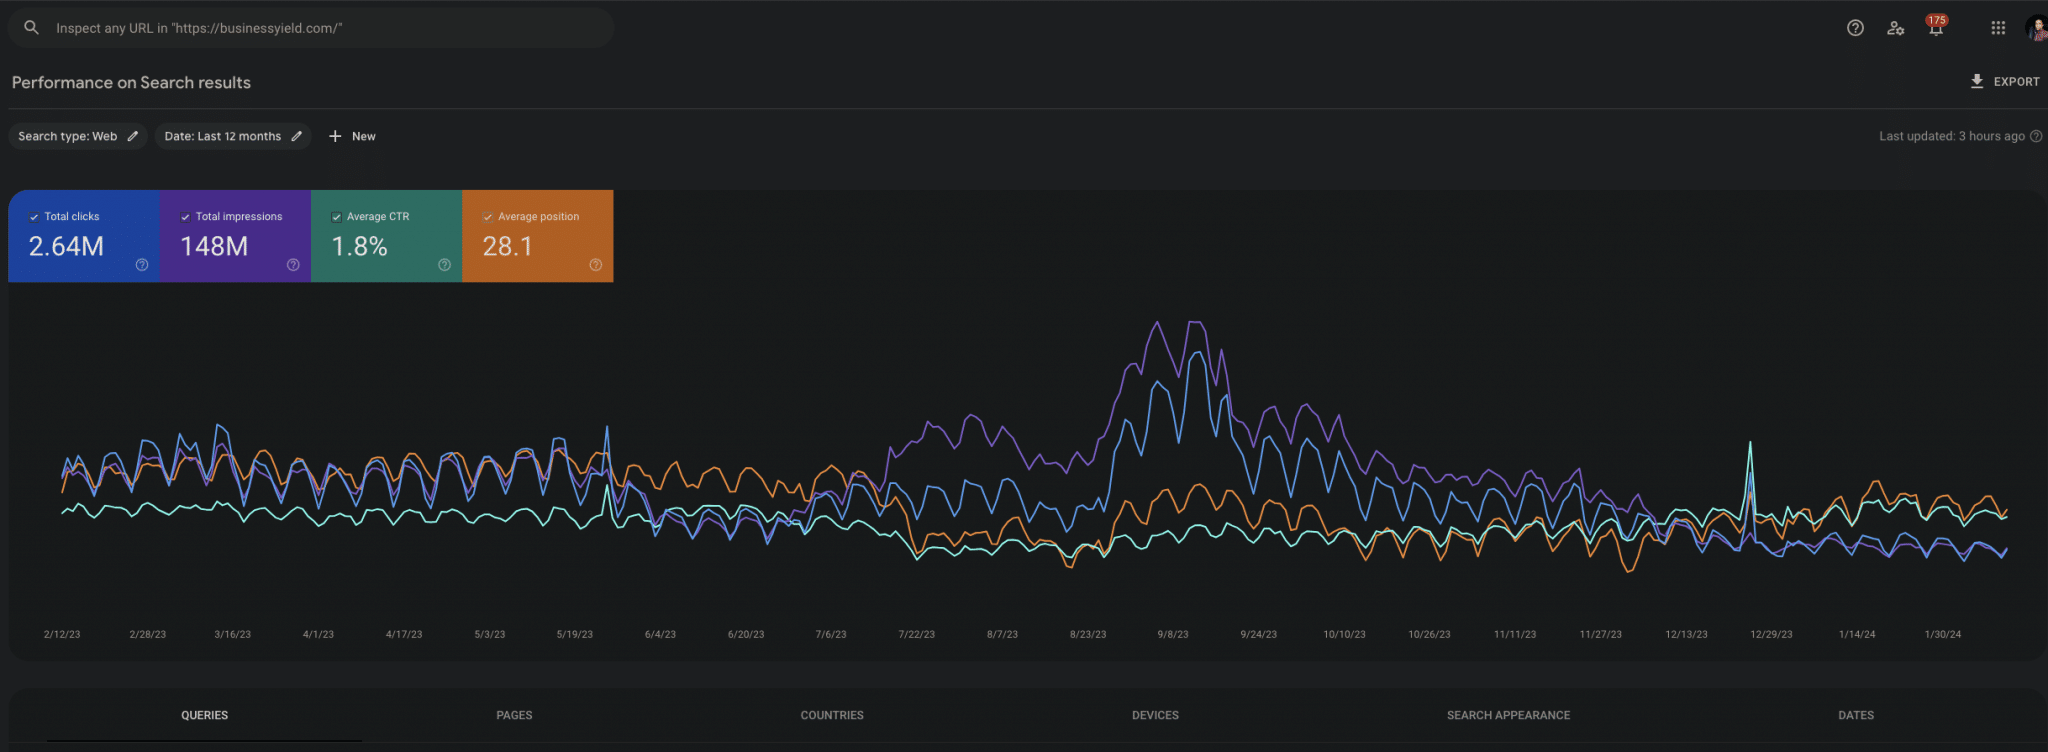This screenshot has height=752, width=2048.
Task: Open user and permissions settings icon
Action: click(x=1895, y=28)
